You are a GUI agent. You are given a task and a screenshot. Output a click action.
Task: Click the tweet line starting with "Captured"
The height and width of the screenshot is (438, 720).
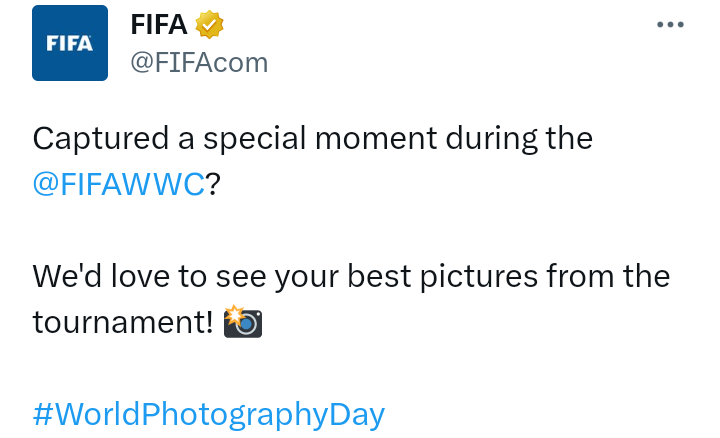(x=312, y=139)
